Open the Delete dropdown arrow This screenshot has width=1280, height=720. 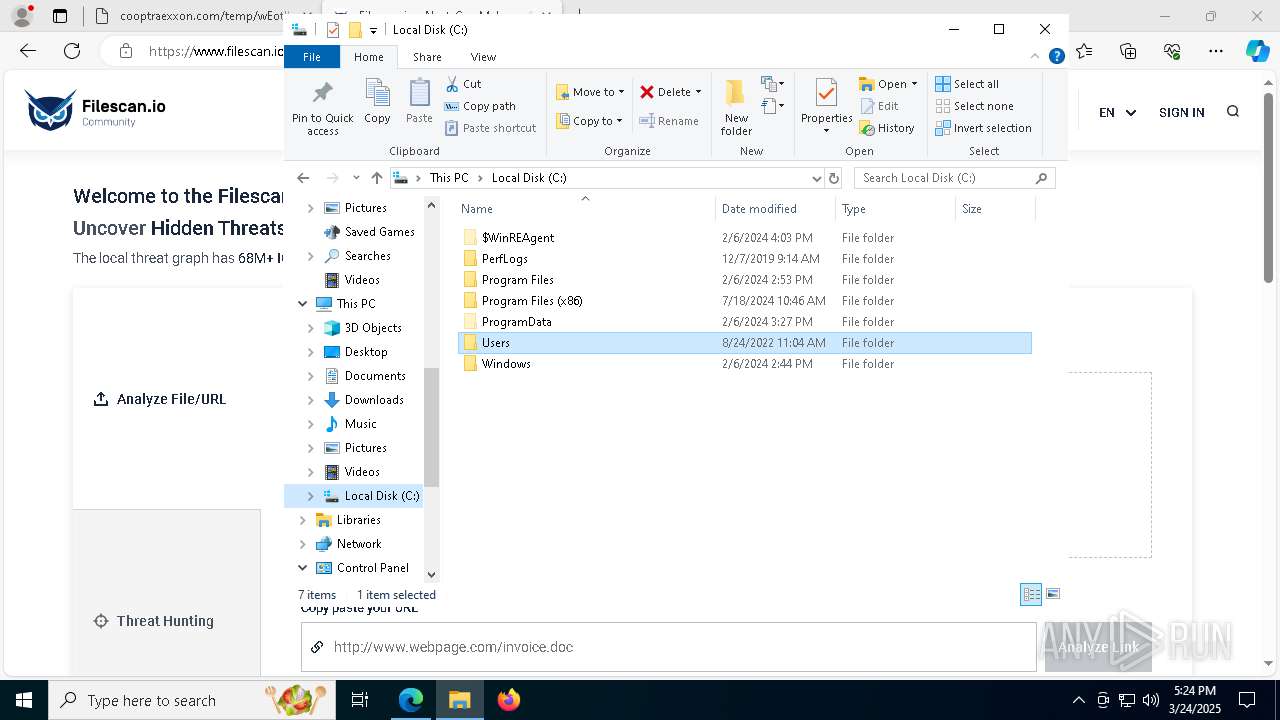coord(698,92)
